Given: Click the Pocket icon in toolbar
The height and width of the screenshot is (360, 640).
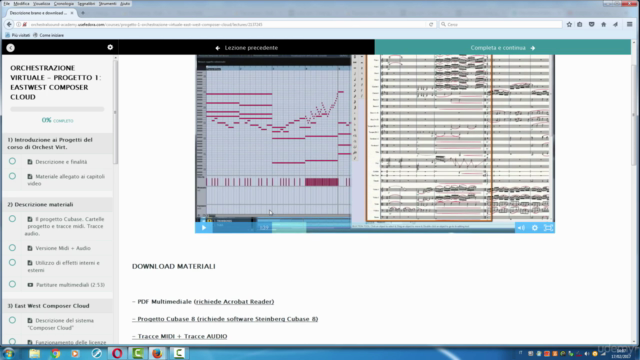Looking at the screenshot, I should coord(591,24).
